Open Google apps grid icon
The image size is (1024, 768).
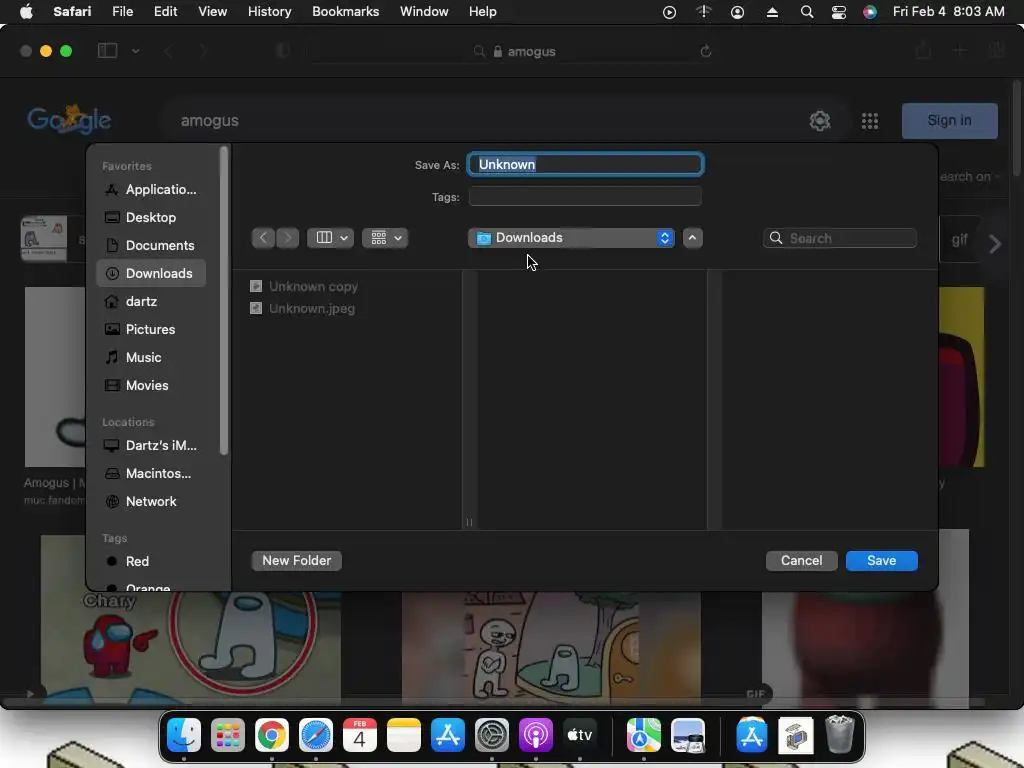870,121
